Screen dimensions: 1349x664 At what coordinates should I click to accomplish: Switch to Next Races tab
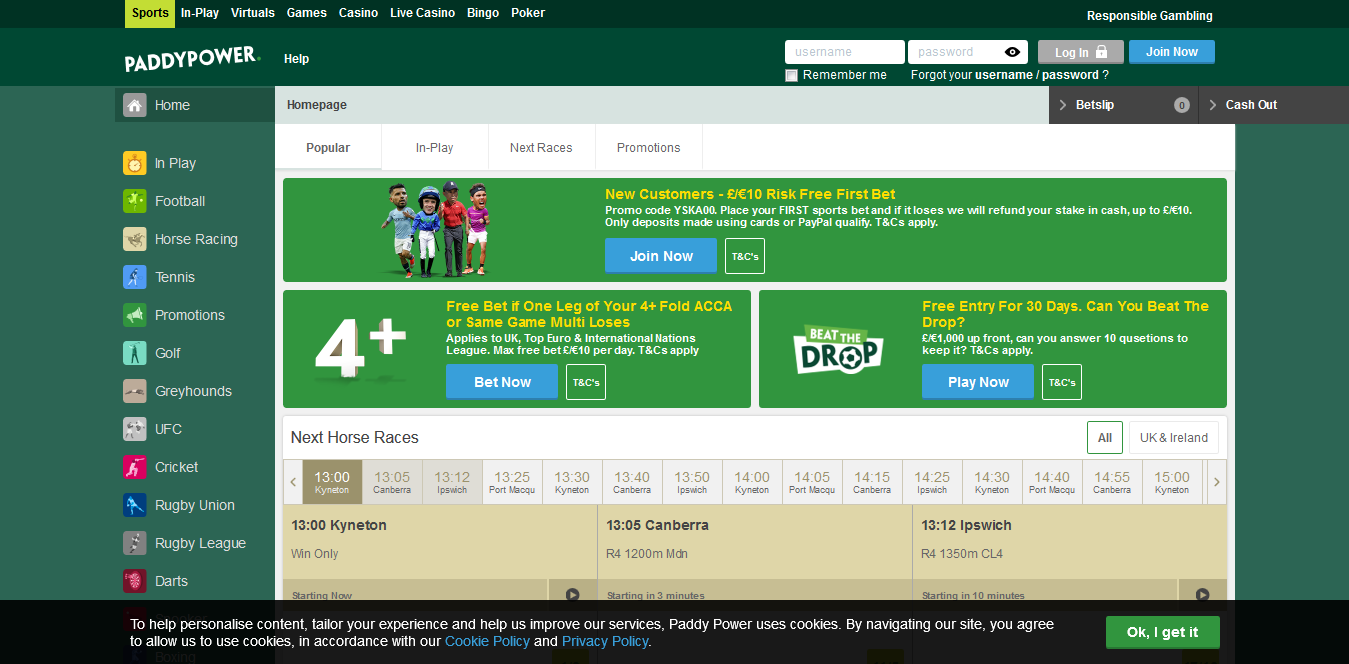point(541,148)
